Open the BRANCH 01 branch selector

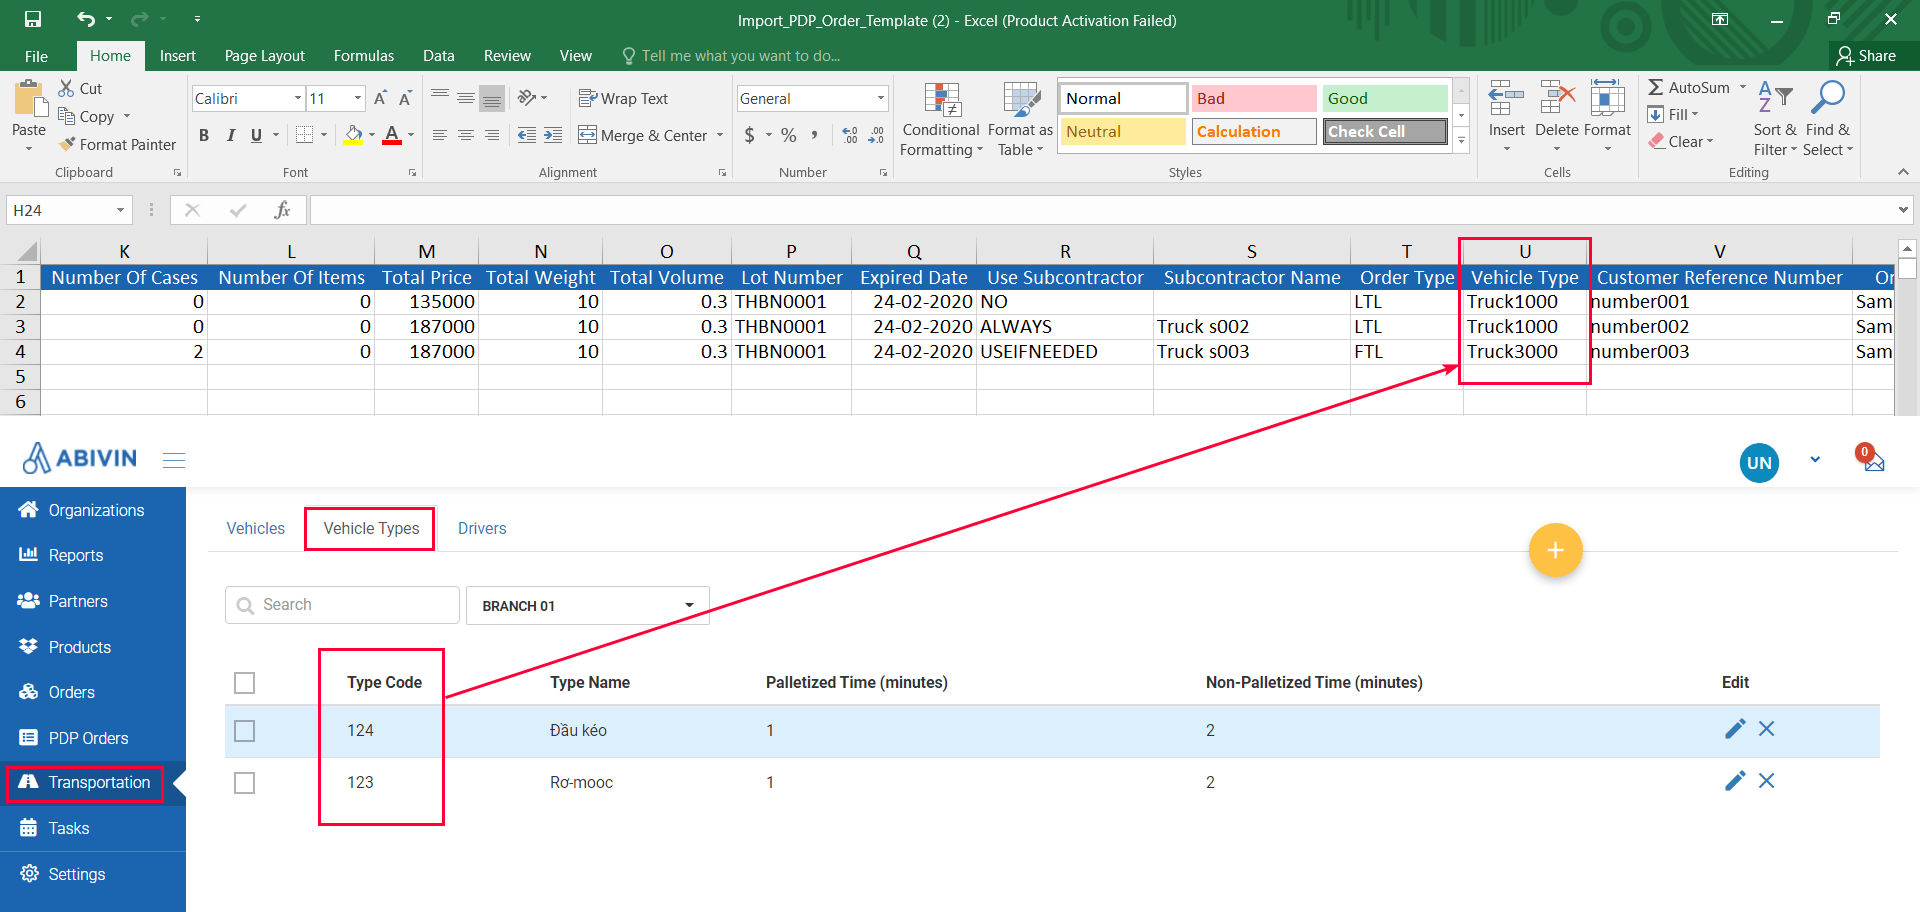pos(588,606)
